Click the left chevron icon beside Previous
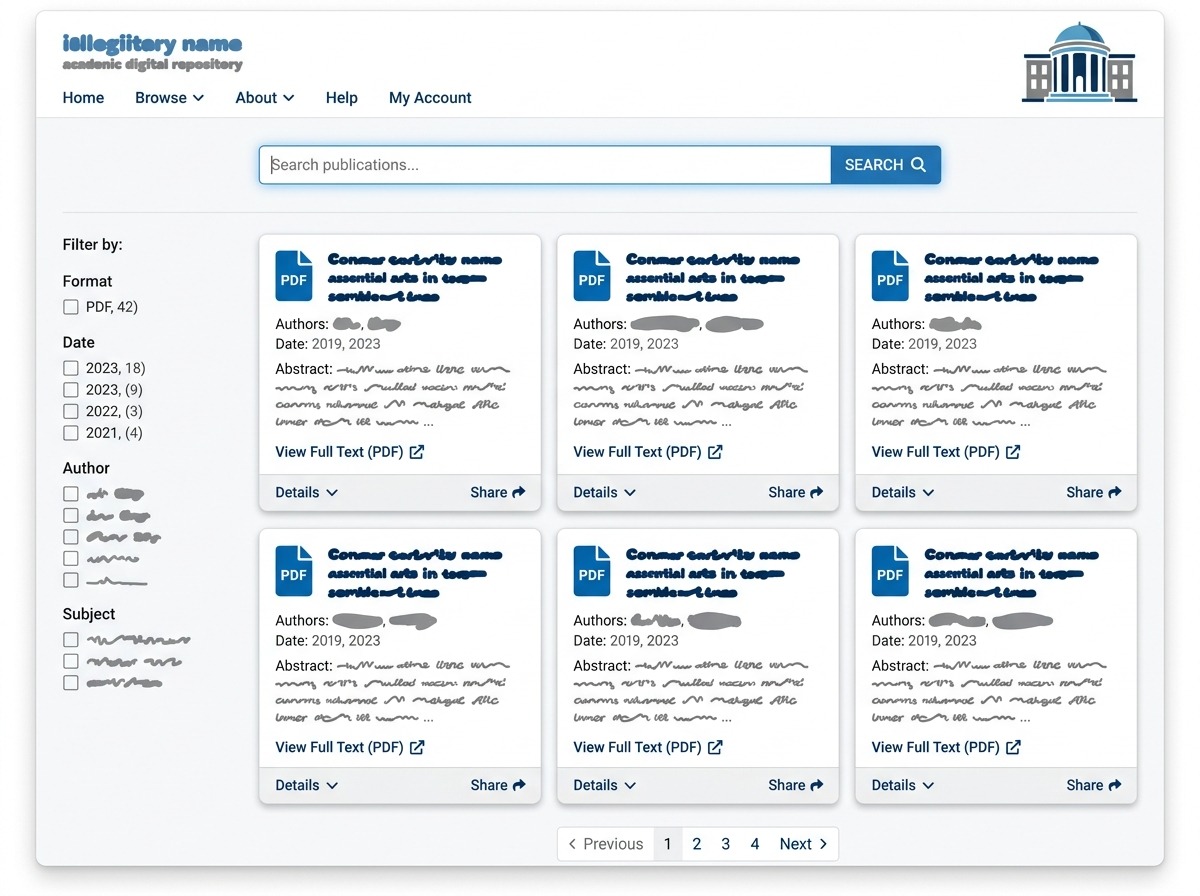This screenshot has height=896, width=1200. point(572,844)
